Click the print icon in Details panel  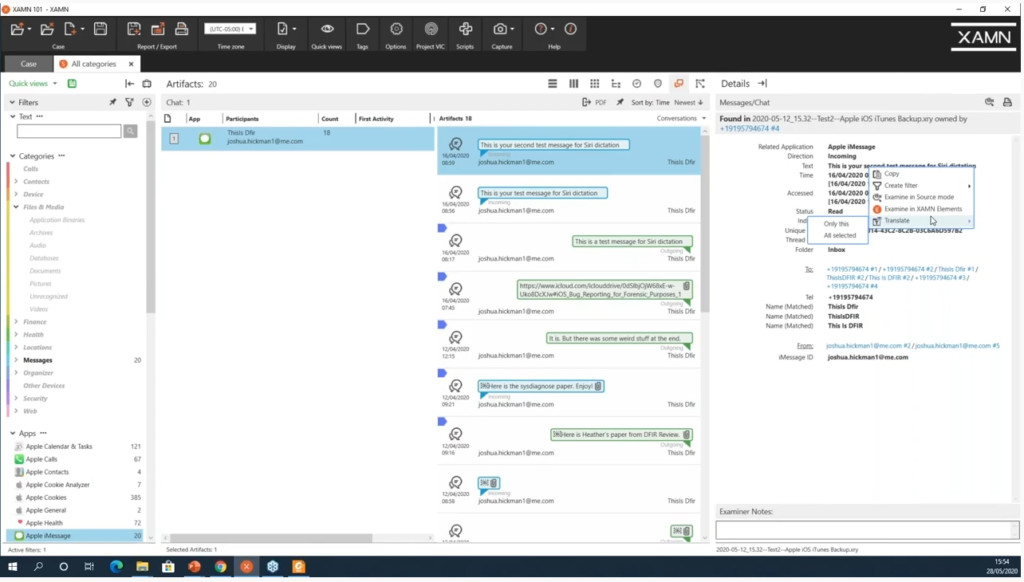click(x=1007, y=103)
